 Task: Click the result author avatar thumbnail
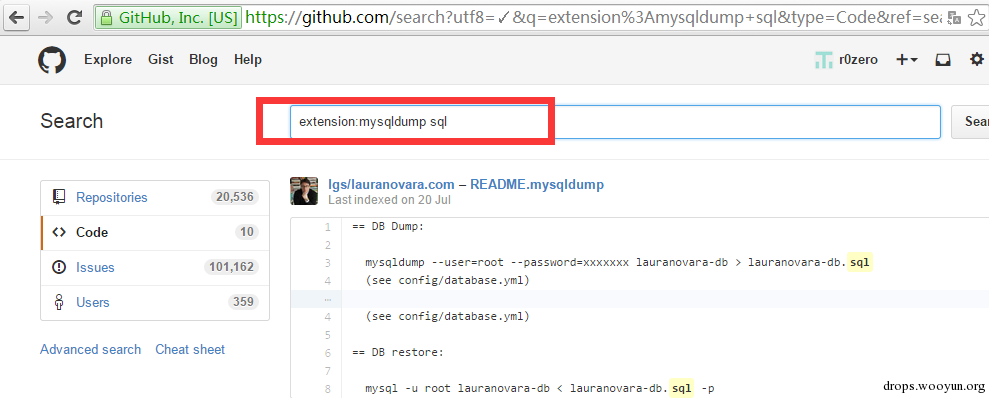[304, 191]
